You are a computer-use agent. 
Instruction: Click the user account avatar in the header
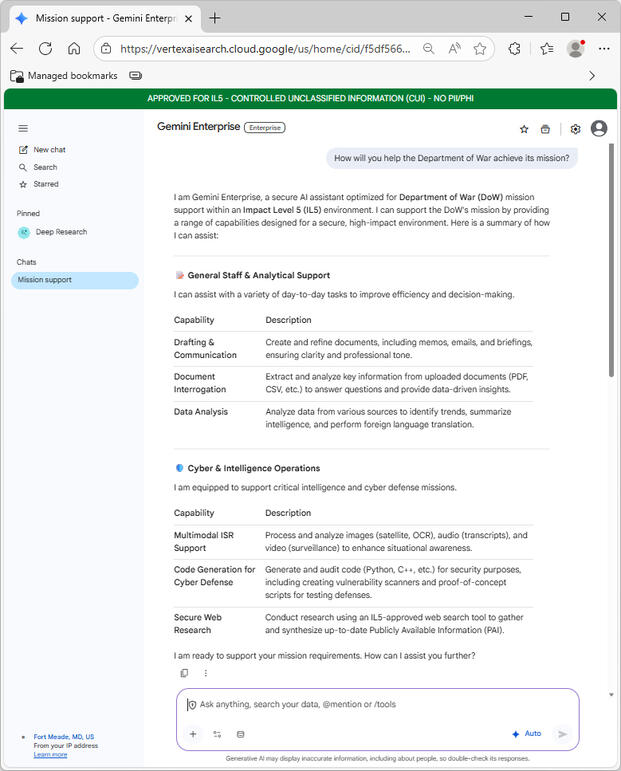[599, 128]
